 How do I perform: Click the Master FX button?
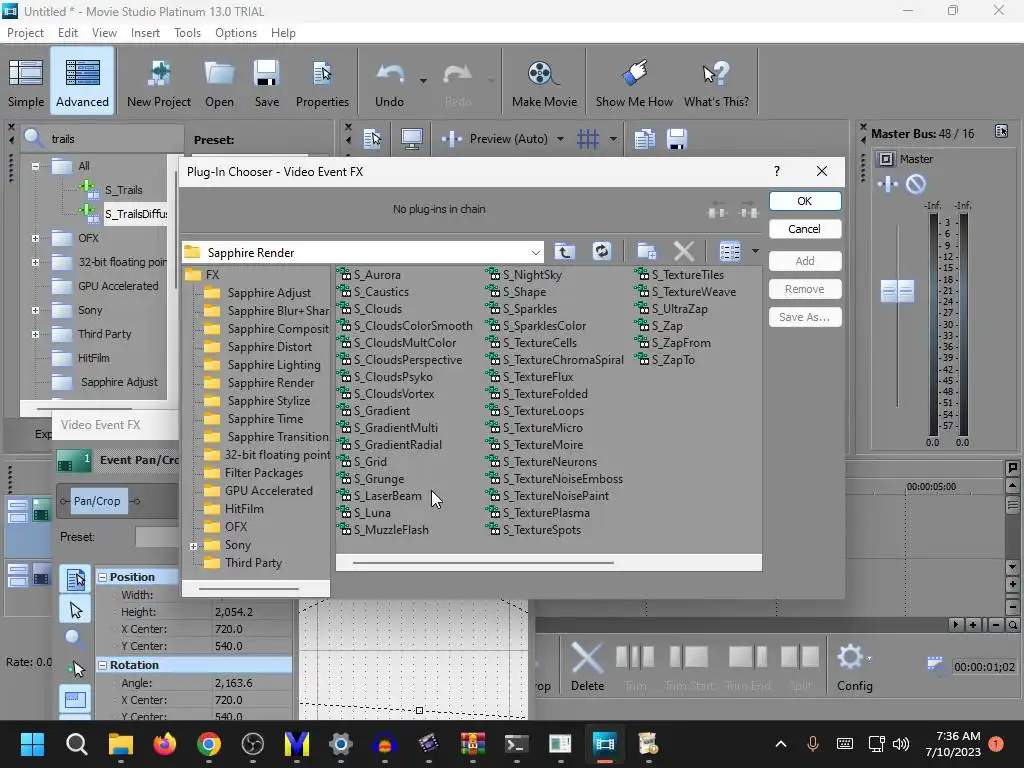click(888, 184)
